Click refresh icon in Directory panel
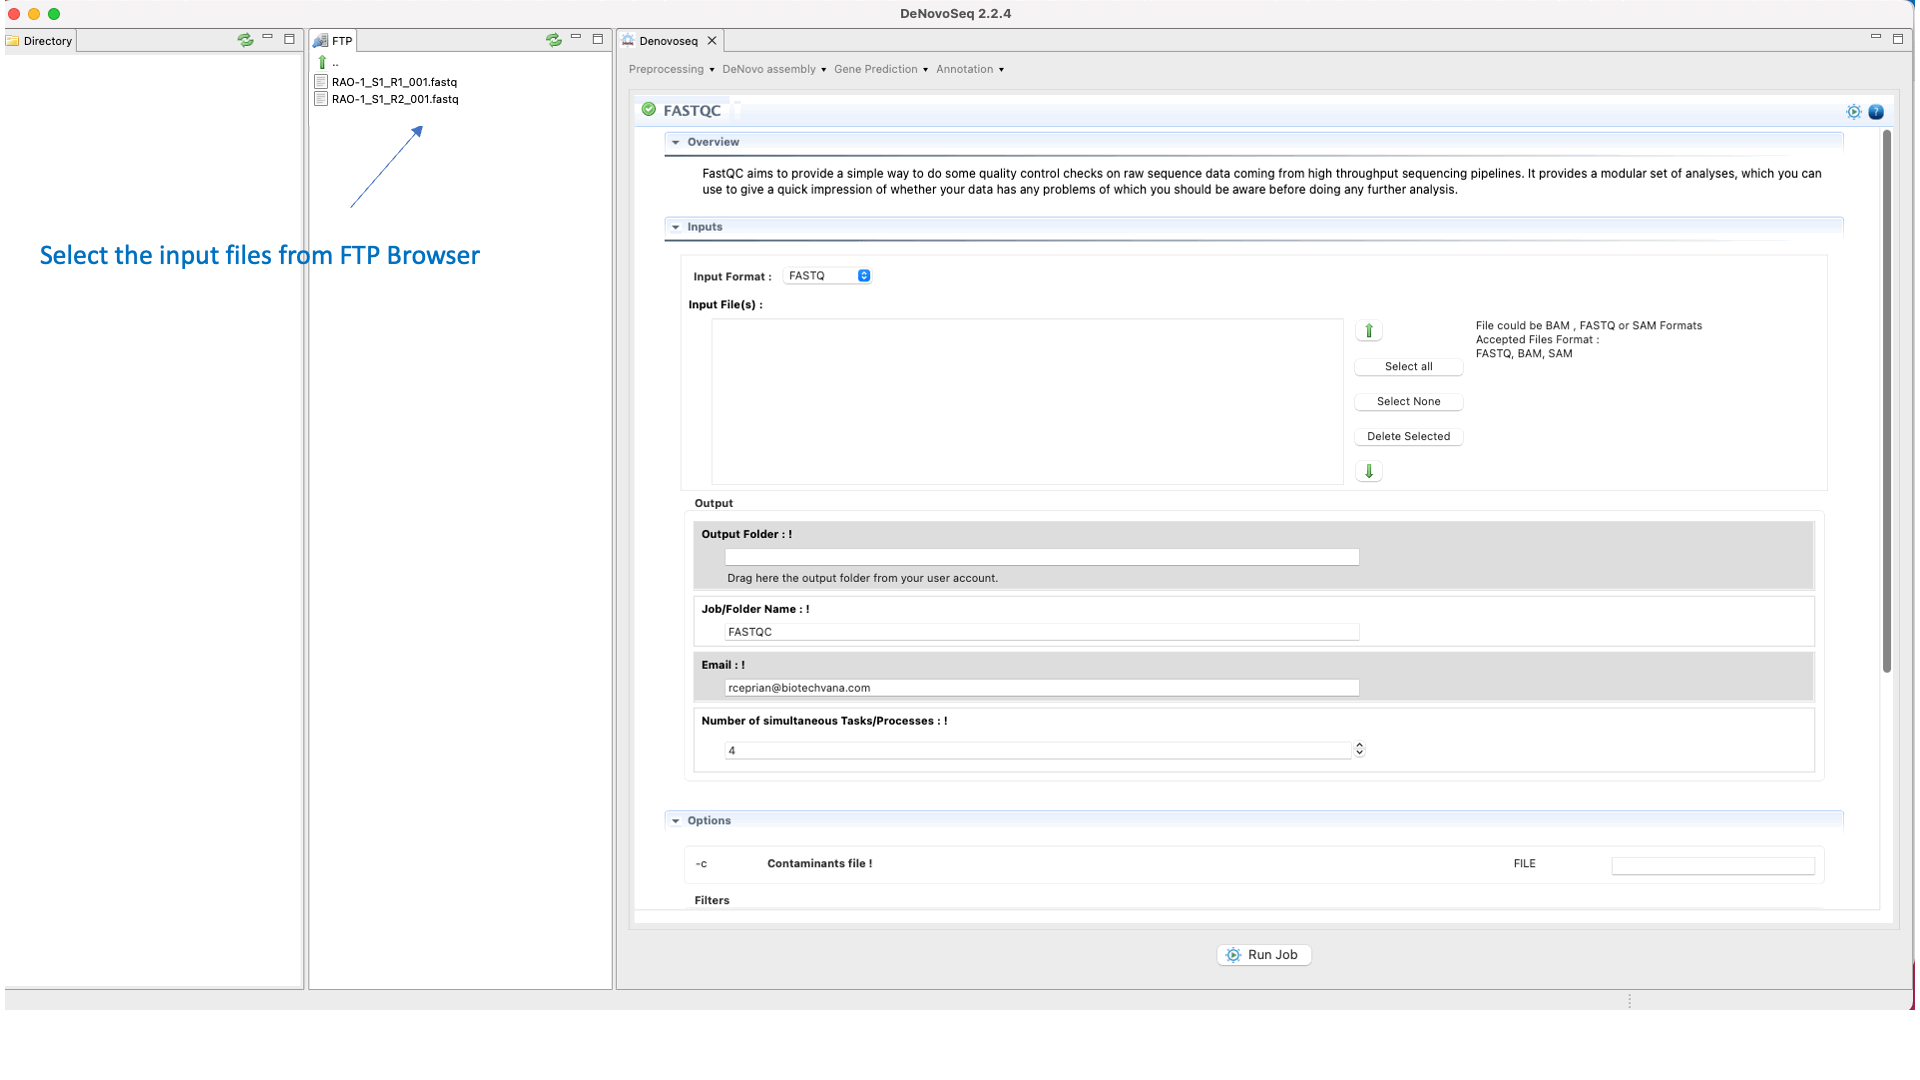The height and width of the screenshot is (1080, 1920). tap(245, 40)
